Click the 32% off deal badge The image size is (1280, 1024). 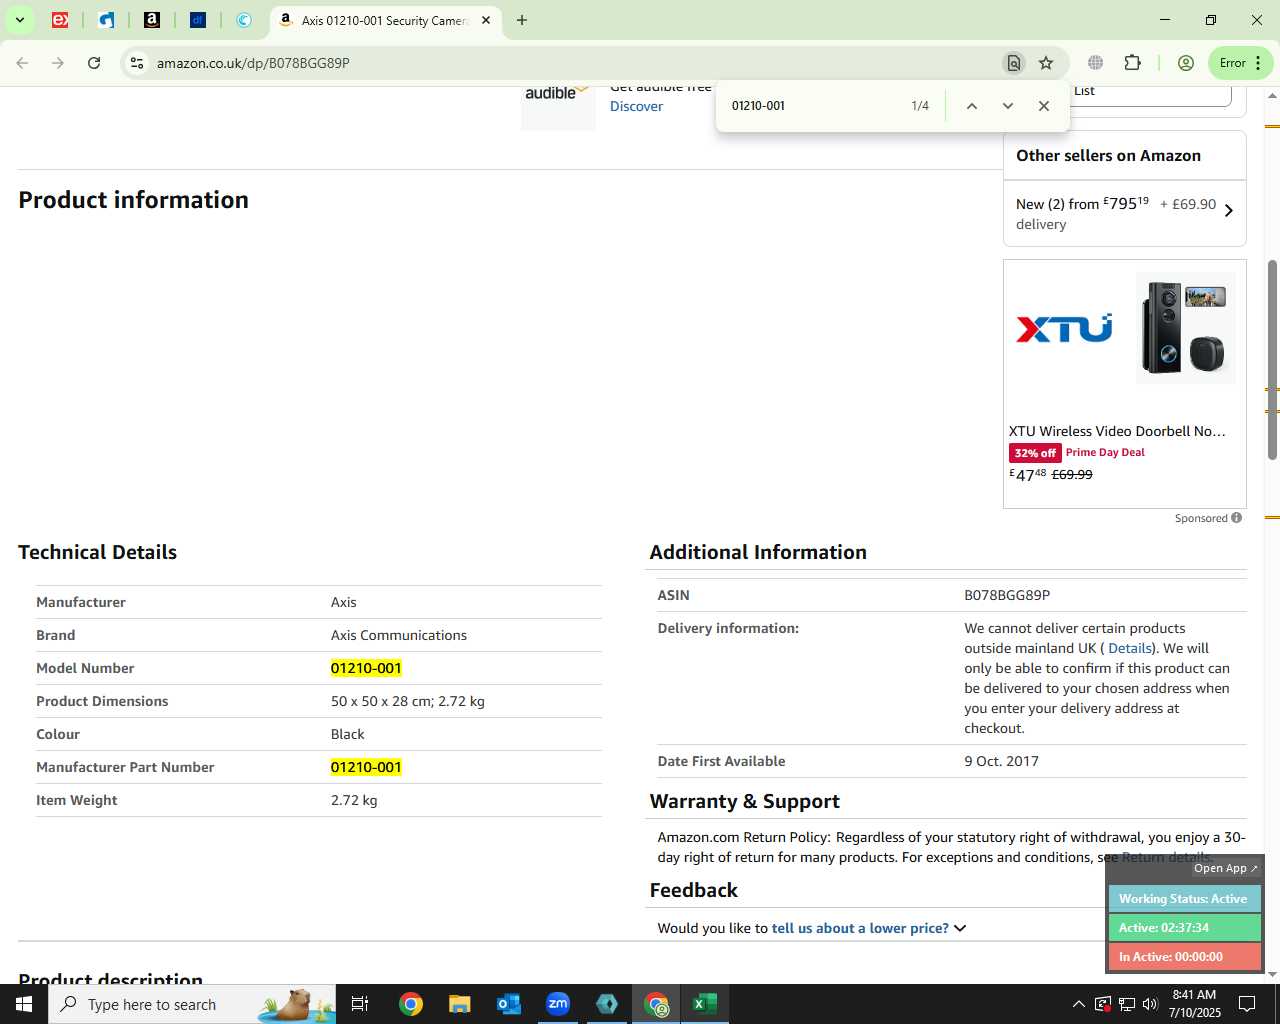coord(1034,453)
